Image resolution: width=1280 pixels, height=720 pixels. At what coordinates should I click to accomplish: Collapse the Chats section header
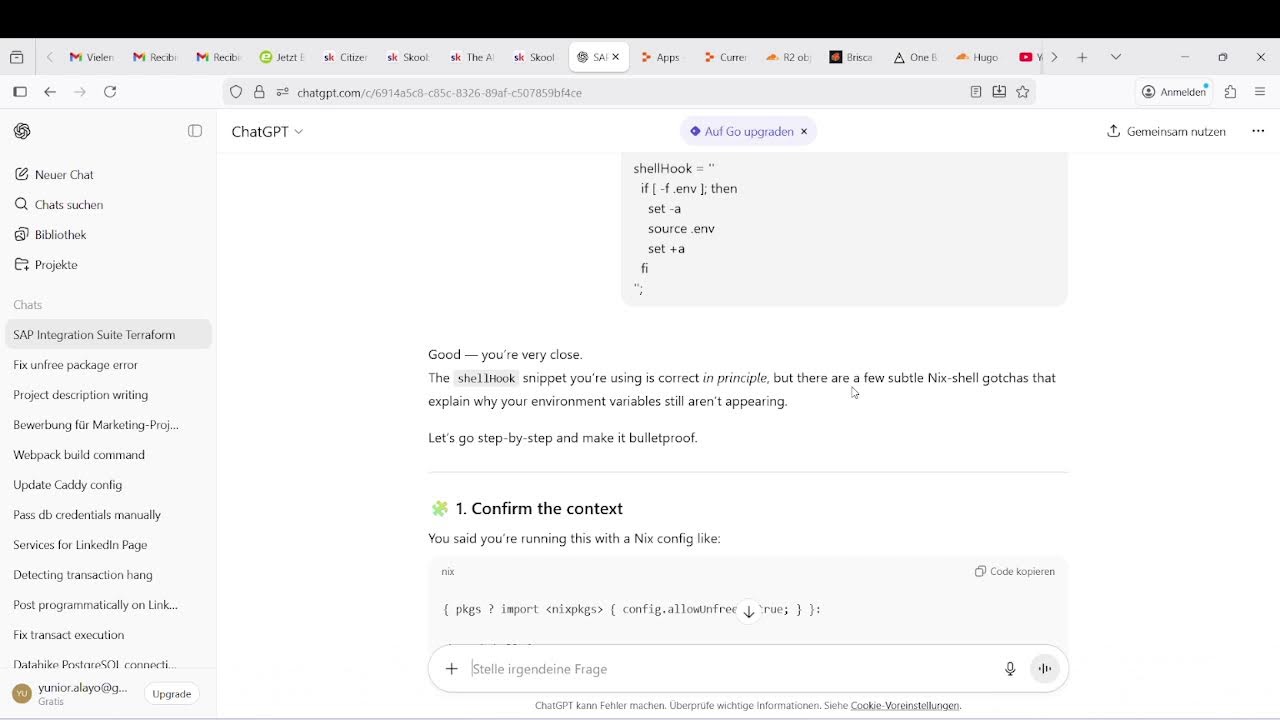pos(27,304)
